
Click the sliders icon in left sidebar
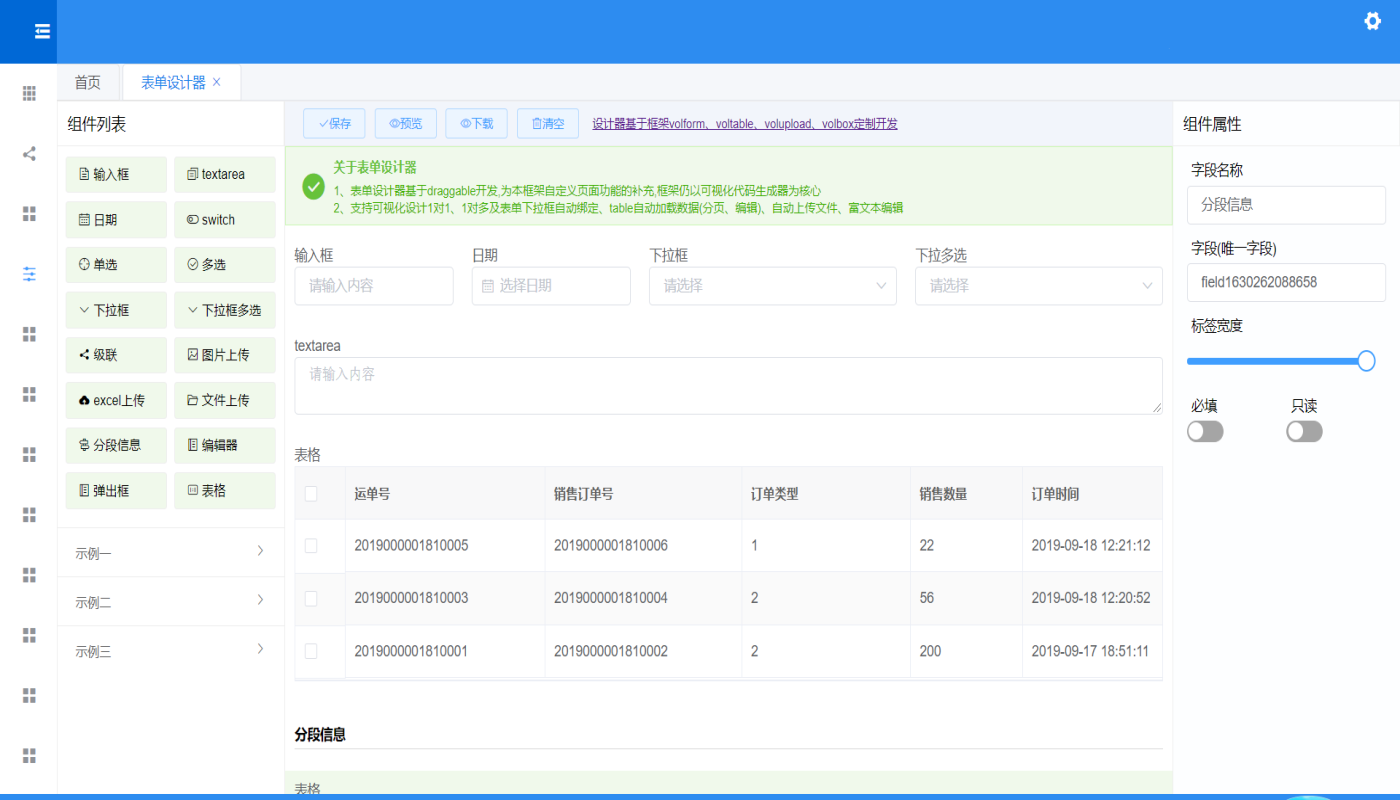pyautogui.click(x=29, y=274)
